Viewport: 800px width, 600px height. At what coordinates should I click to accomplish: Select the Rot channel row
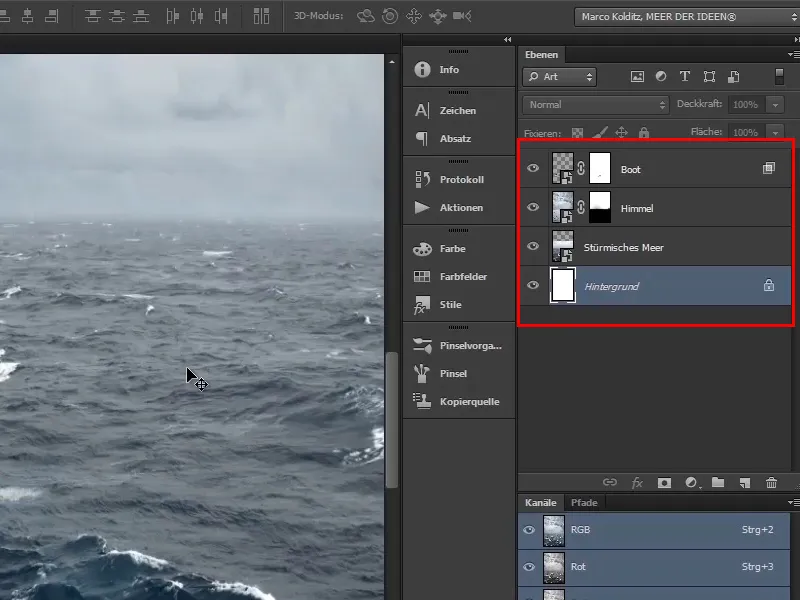(654, 567)
